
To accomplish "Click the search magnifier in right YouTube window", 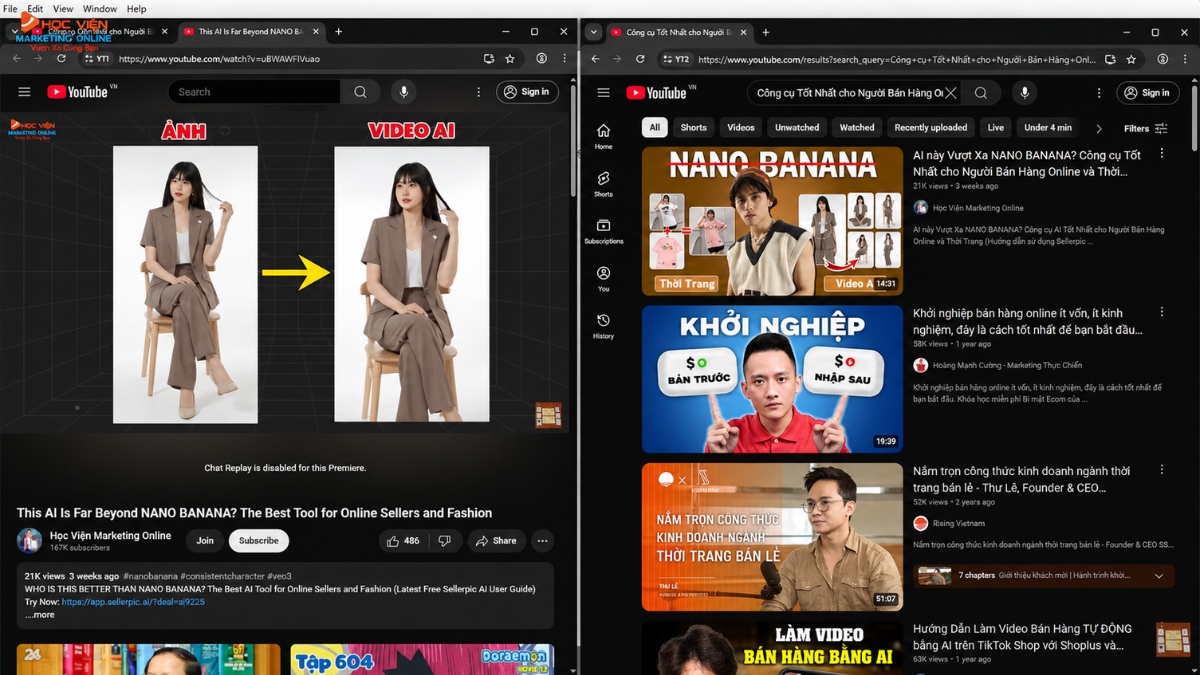I will coord(981,92).
